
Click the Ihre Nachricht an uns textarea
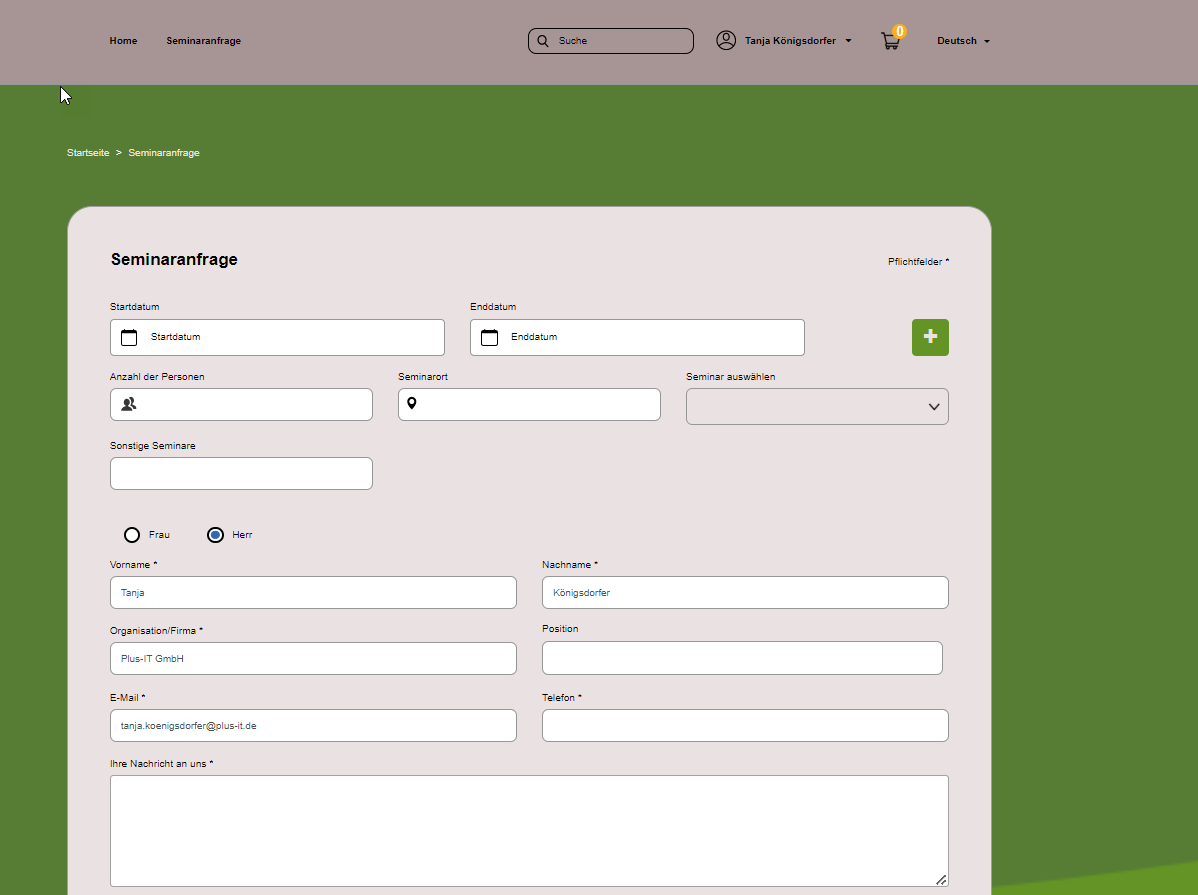coord(529,830)
